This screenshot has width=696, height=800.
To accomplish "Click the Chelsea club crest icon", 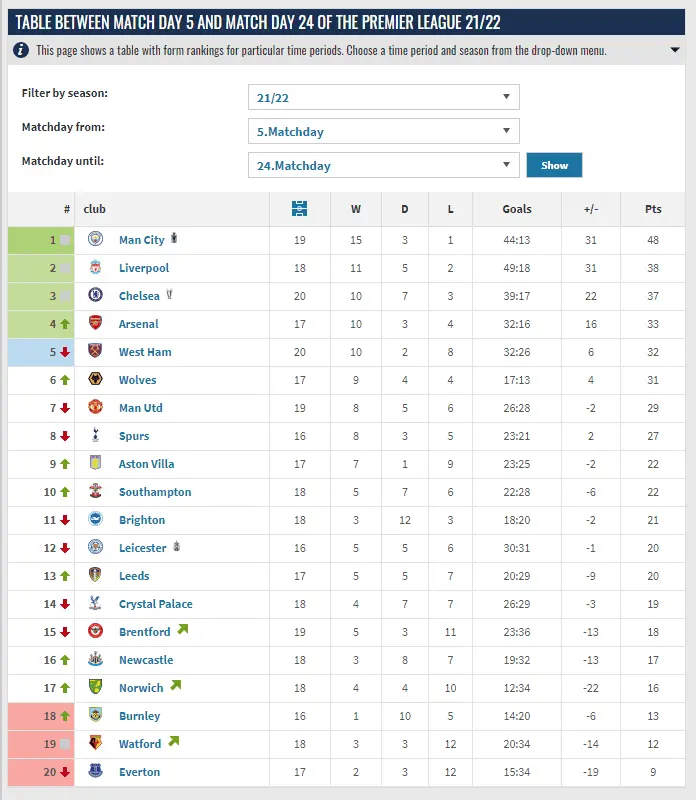I will pos(95,296).
